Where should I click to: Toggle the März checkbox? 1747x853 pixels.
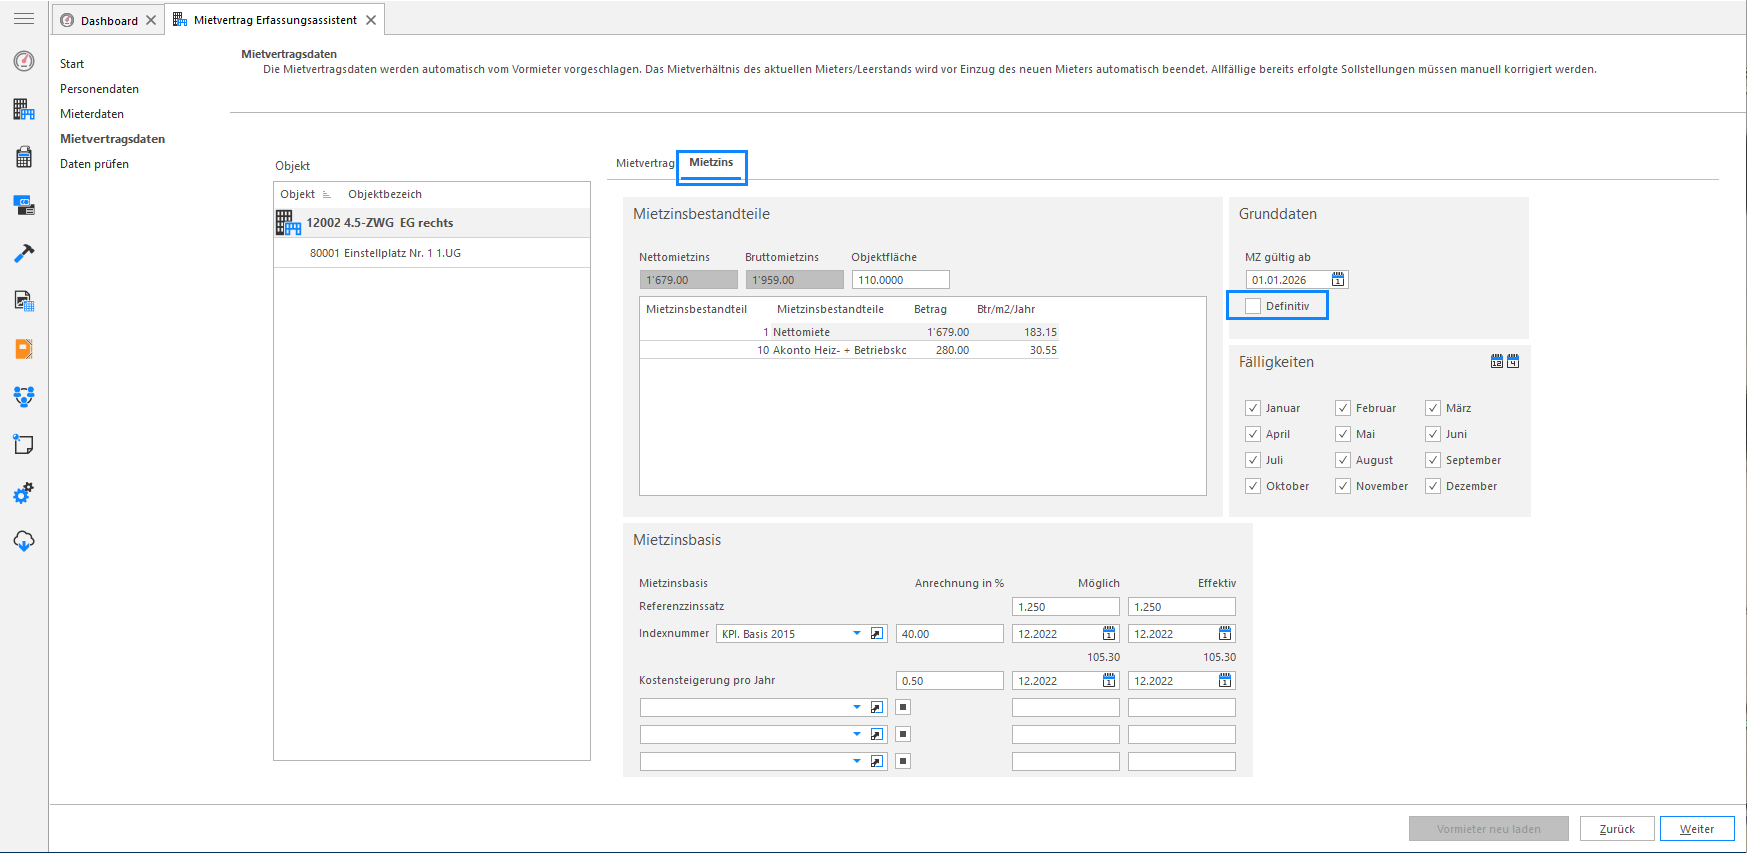coord(1433,408)
